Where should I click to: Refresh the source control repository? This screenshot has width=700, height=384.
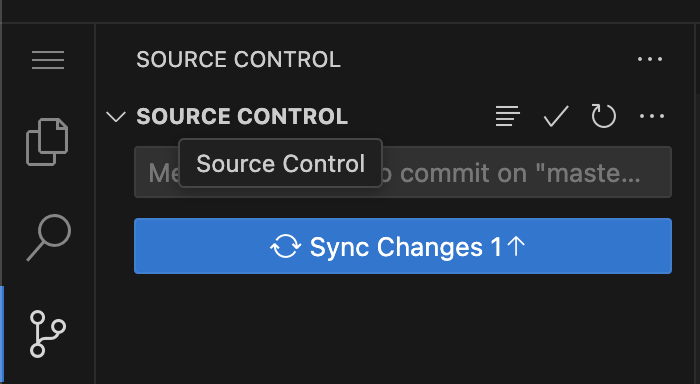(604, 116)
